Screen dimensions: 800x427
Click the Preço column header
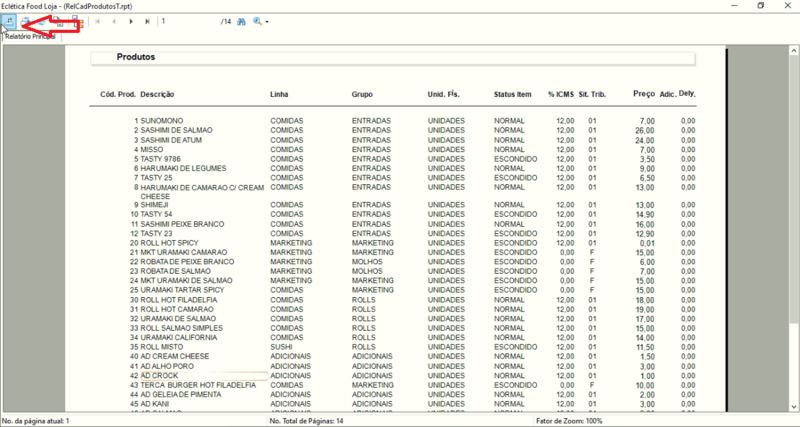pos(644,94)
